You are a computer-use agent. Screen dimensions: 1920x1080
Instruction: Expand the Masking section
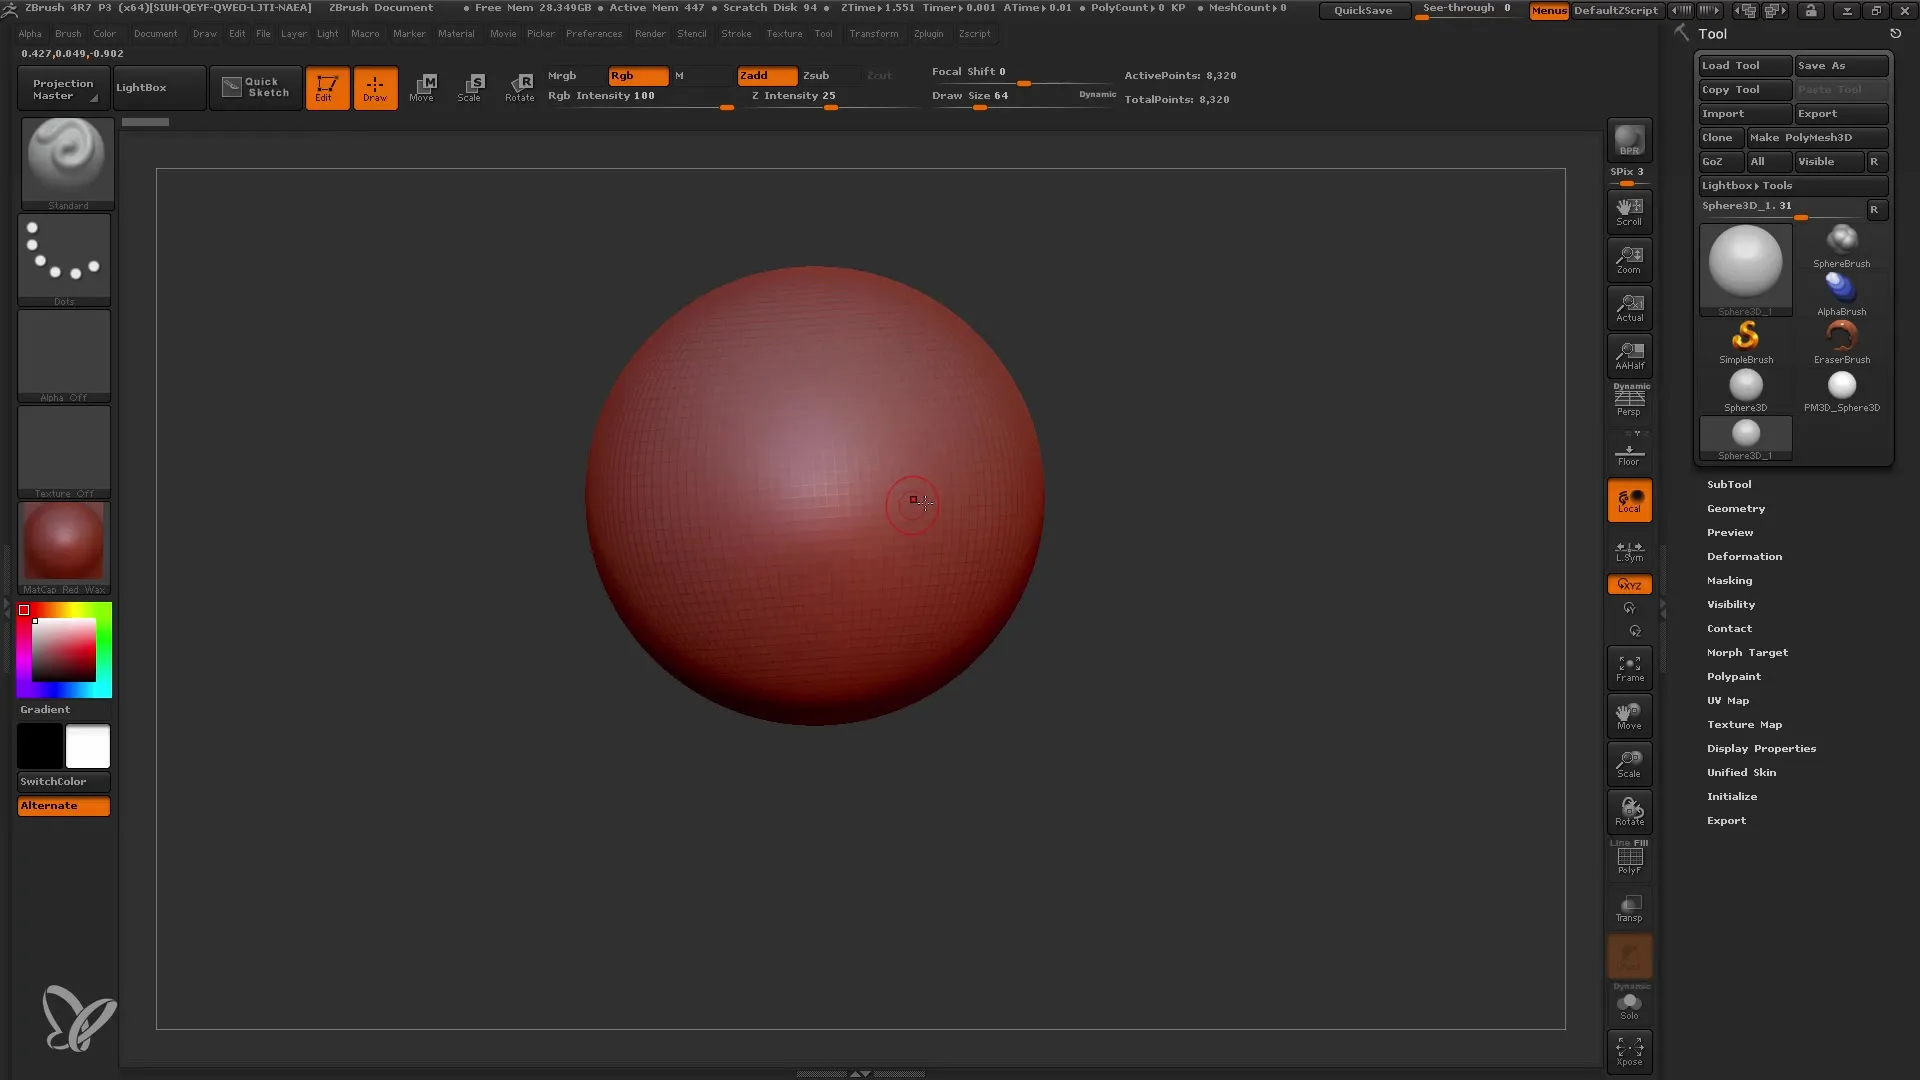(x=1729, y=580)
